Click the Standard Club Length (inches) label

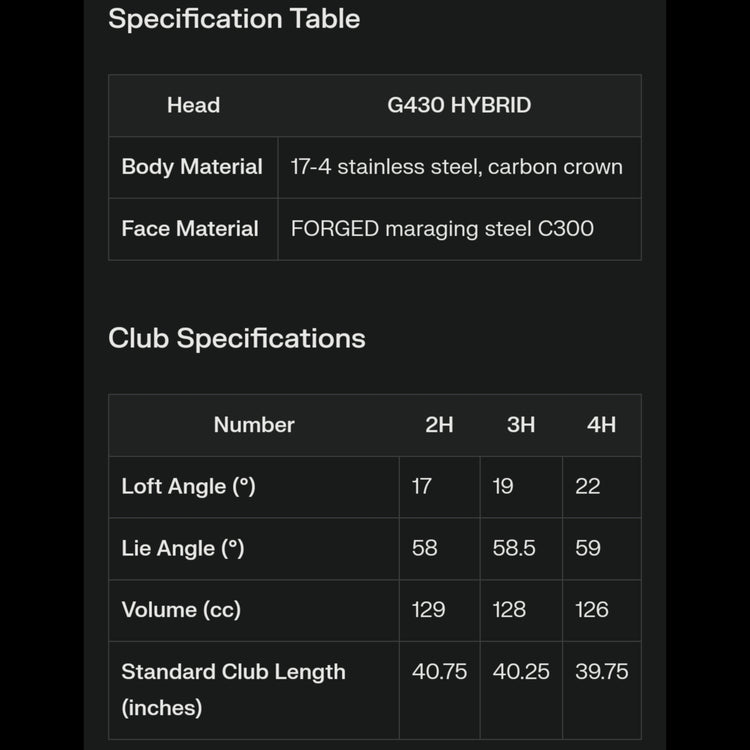pyautogui.click(x=233, y=689)
